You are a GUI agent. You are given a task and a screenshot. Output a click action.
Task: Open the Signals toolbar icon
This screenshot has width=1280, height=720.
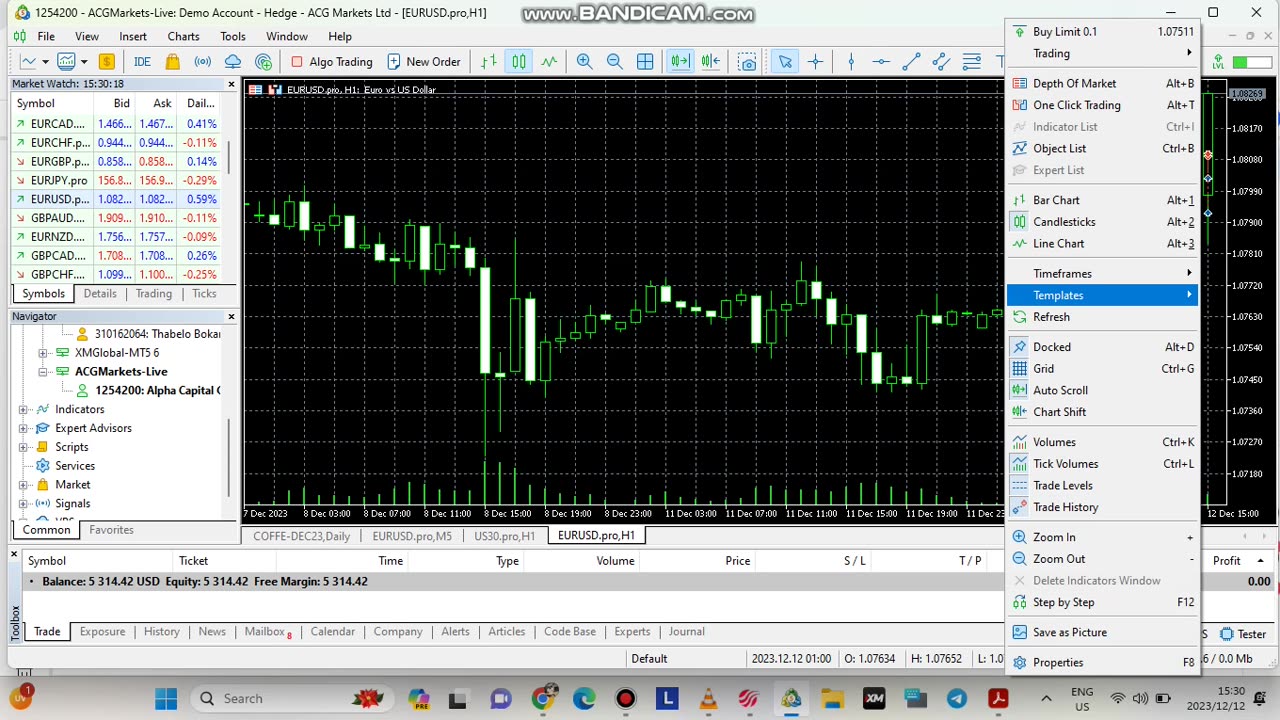(x=203, y=61)
